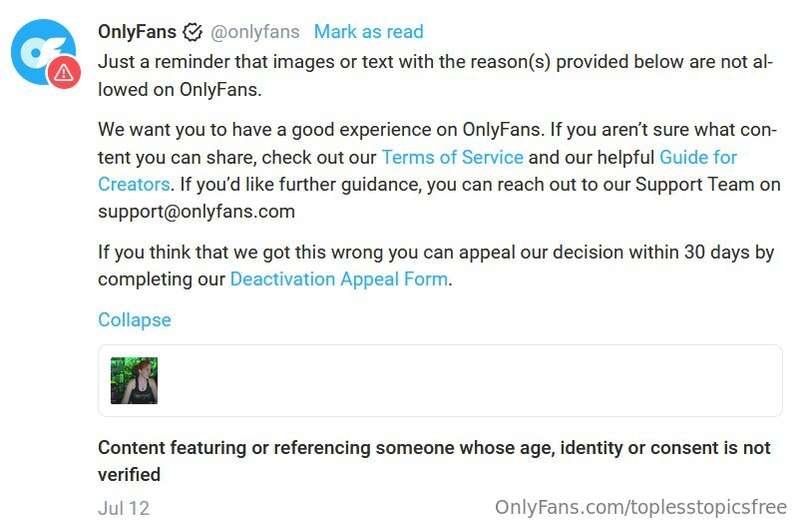This screenshot has width=800, height=532.
Task: Open the Guide for Creators link
Action: point(698,157)
